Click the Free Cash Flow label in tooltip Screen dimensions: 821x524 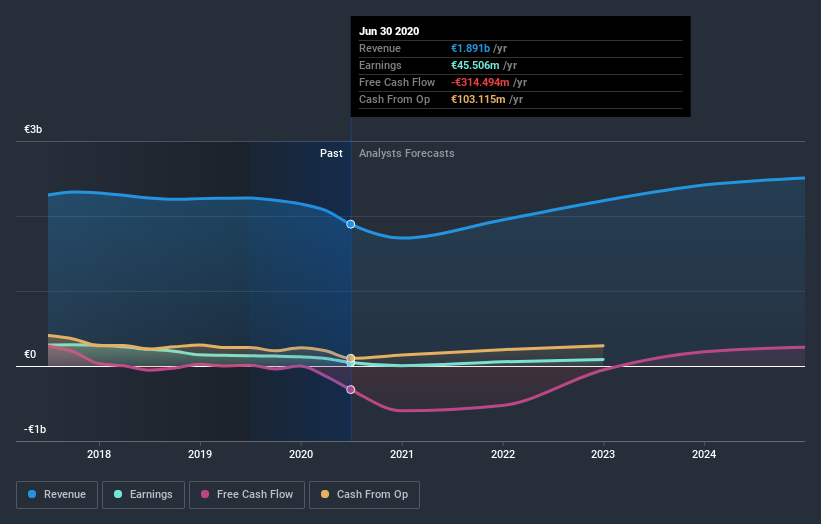click(397, 82)
